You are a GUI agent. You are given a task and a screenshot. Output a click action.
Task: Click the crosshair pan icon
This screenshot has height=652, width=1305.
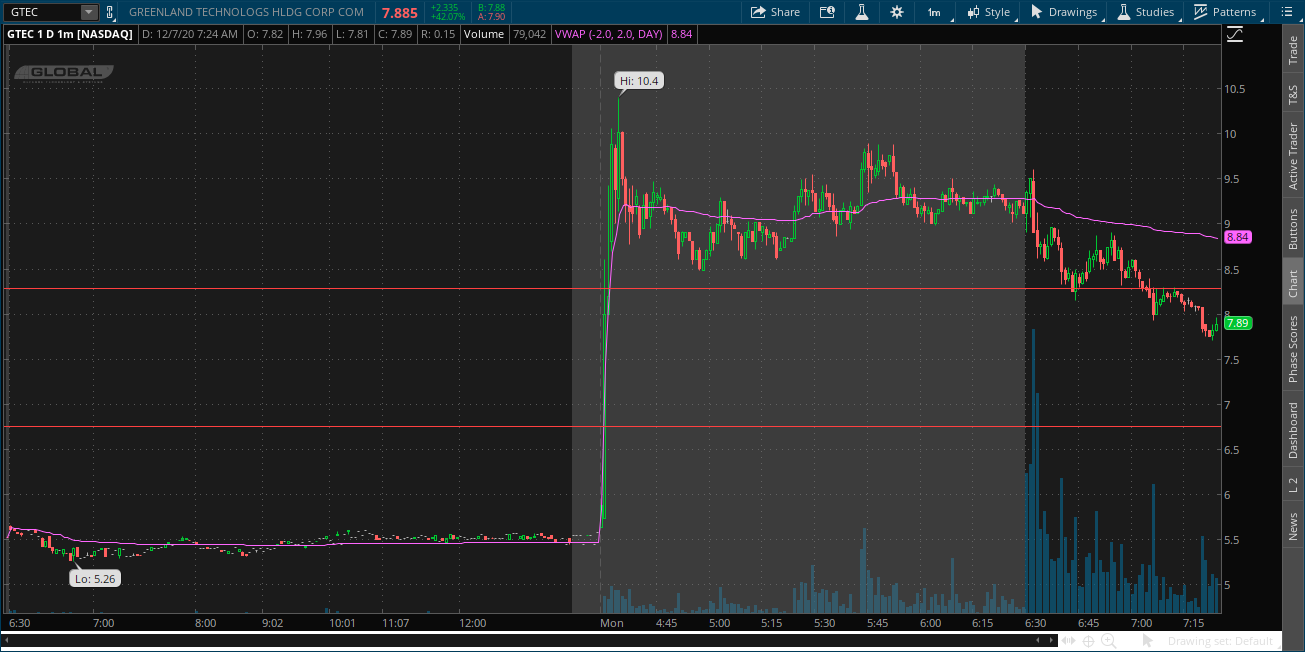tap(1089, 640)
